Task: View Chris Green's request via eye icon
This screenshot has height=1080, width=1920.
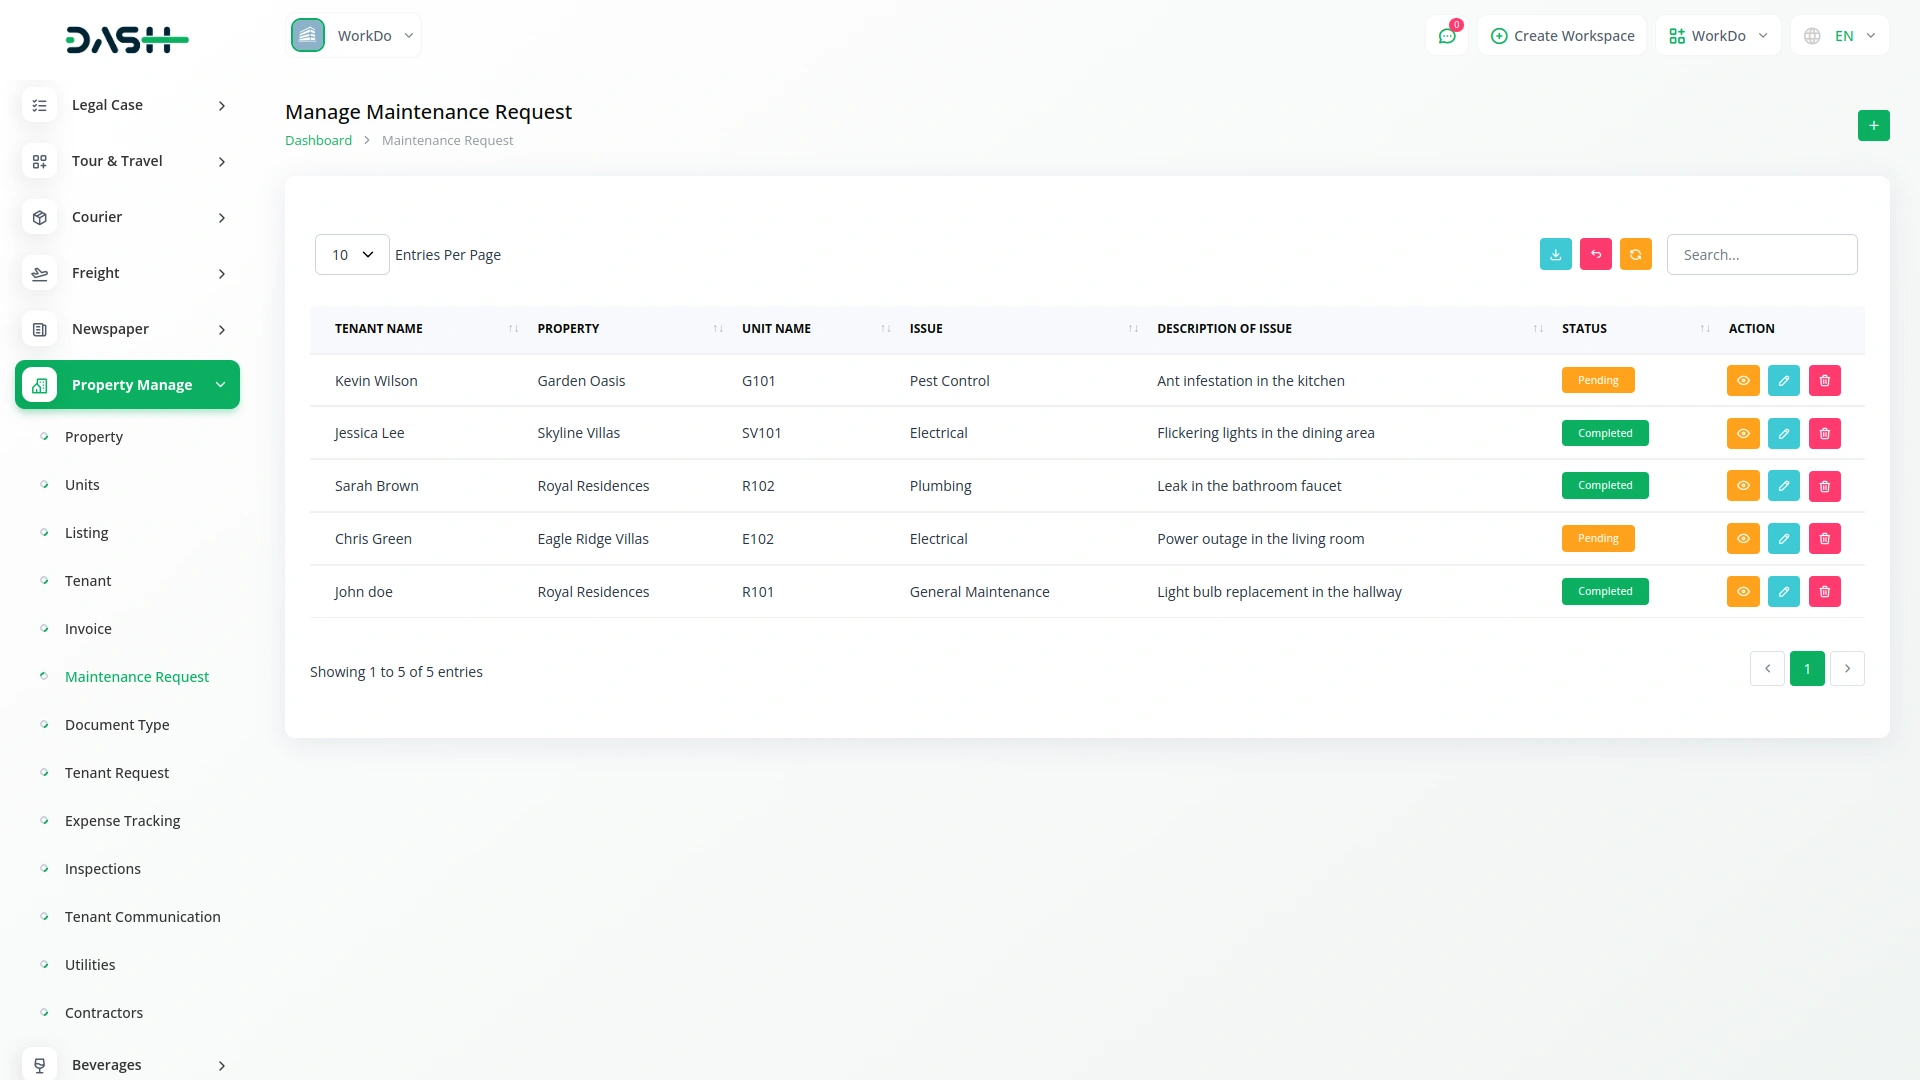Action: click(1742, 539)
